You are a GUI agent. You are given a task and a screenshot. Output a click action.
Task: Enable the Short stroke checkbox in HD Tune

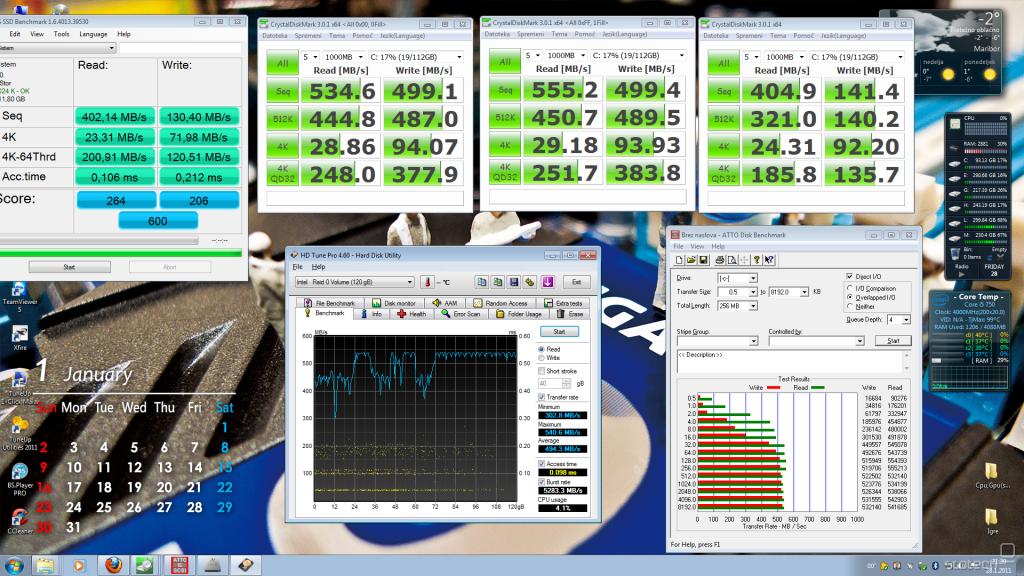[541, 371]
